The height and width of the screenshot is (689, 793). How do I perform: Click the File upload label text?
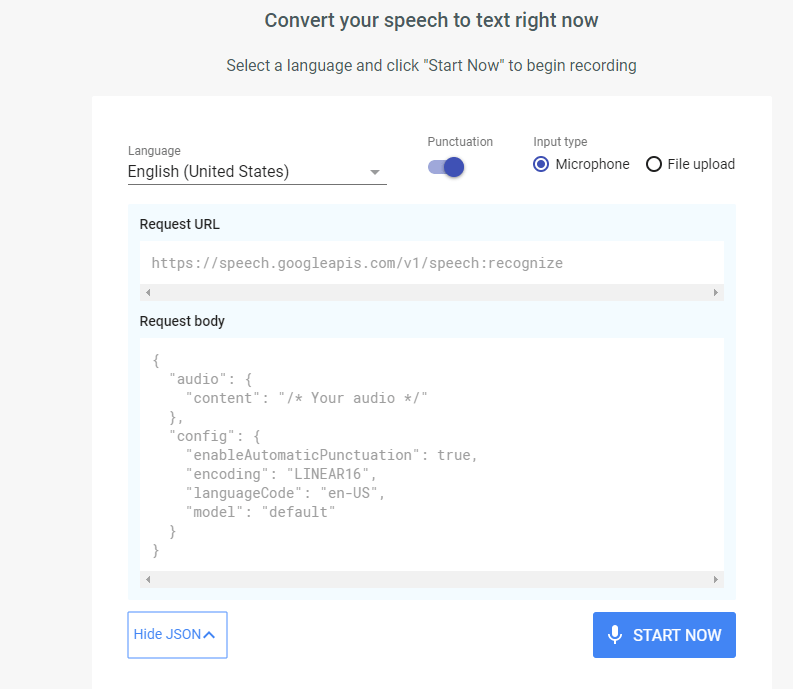(701, 164)
